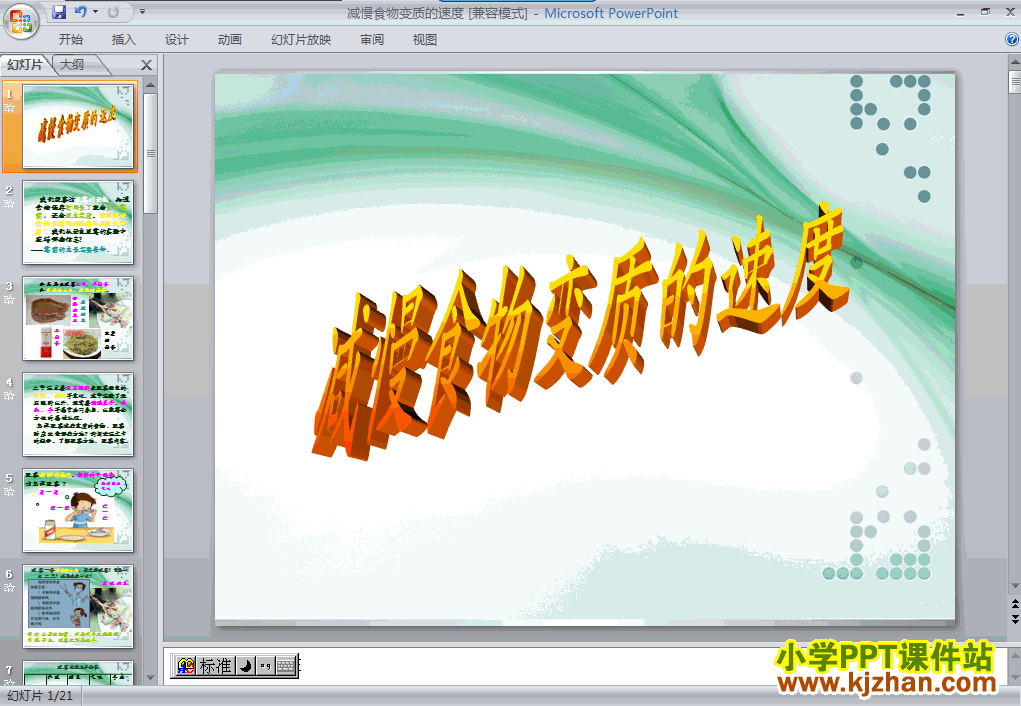Click the thumbnail pane scrollbar thumb
The image size is (1021, 706).
pyautogui.click(x=150, y=153)
